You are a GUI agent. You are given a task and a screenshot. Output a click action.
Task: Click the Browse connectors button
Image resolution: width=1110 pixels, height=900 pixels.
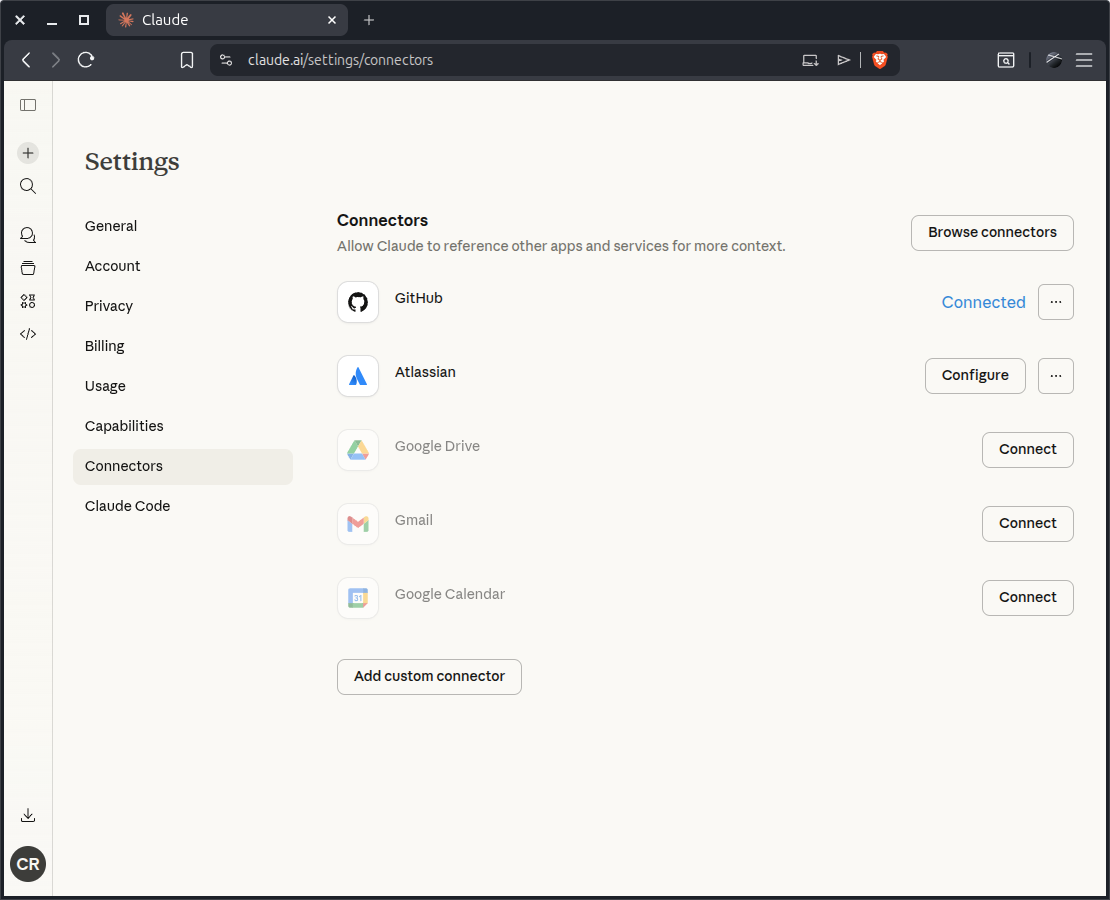[x=992, y=232]
